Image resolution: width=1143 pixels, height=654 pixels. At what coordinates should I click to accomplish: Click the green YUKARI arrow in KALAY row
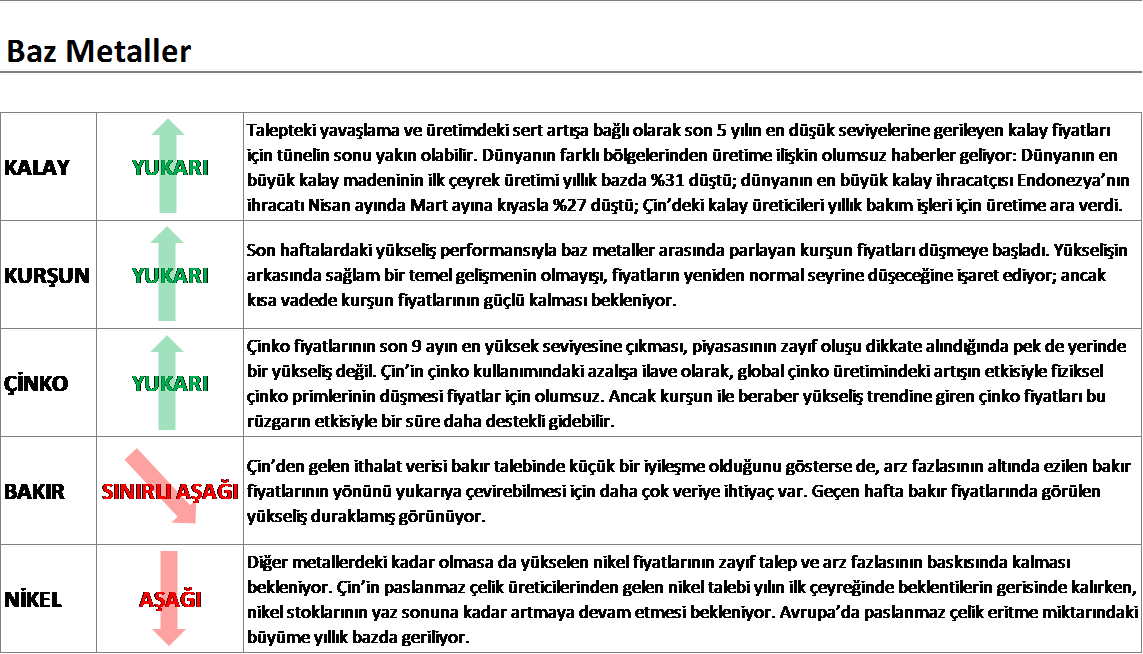point(168,166)
